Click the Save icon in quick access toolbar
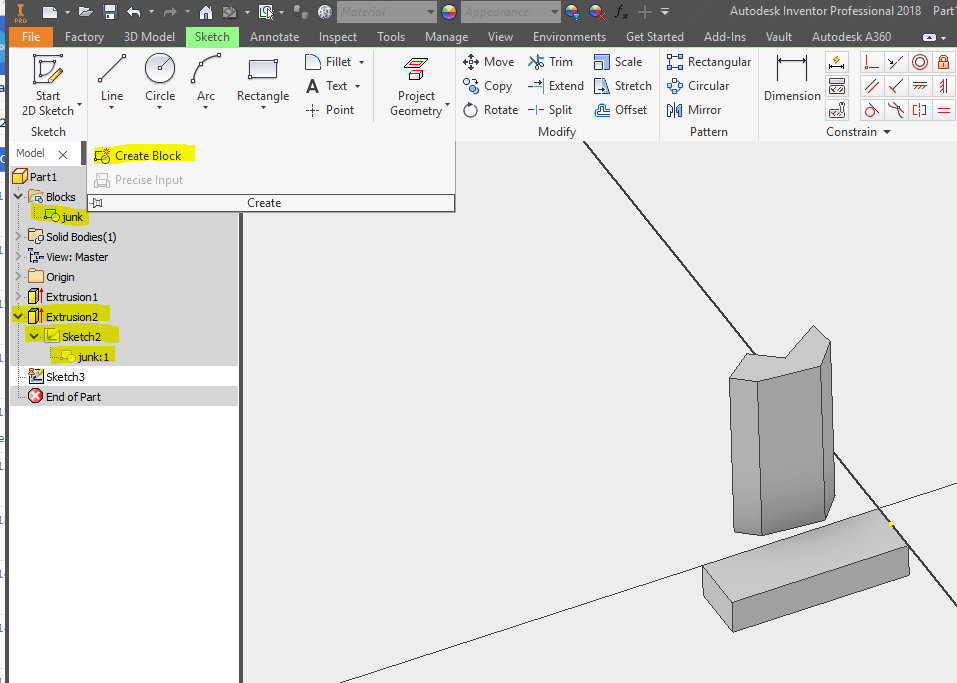This screenshot has height=683, width=957. coord(110,12)
